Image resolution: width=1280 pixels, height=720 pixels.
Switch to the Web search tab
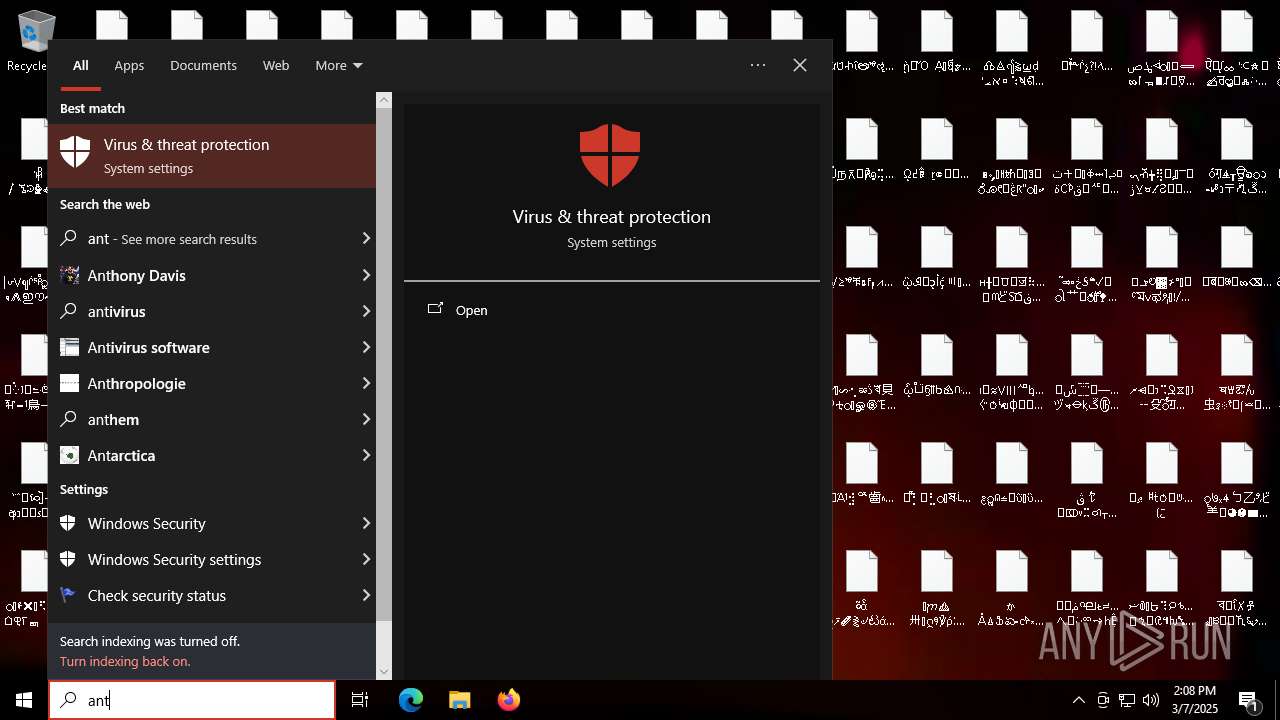[276, 65]
